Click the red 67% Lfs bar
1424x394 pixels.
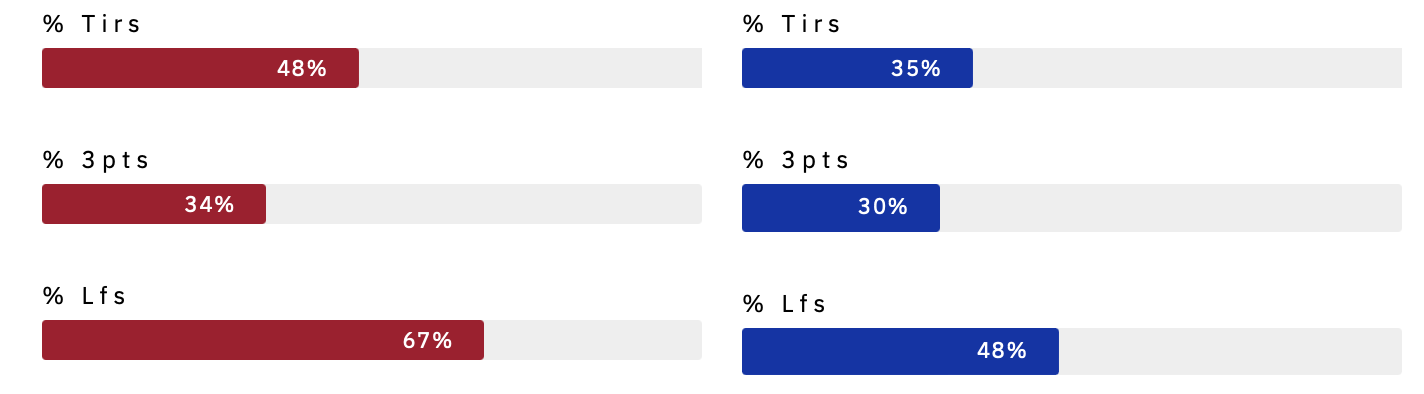(263, 340)
